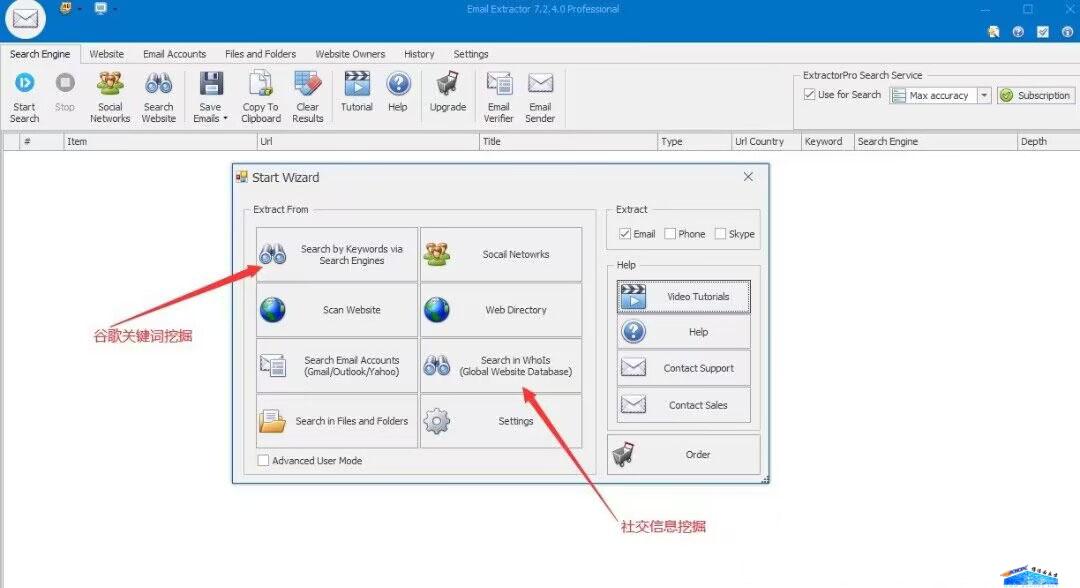Image resolution: width=1080 pixels, height=588 pixels.
Task: Click the info icon in the title bar
Action: point(1067,32)
